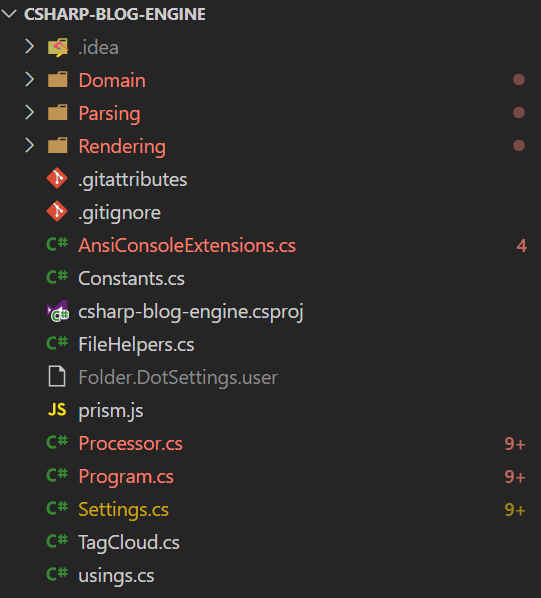
Task: Click the C# icon of FileHelpers.cs
Action: pos(57,343)
